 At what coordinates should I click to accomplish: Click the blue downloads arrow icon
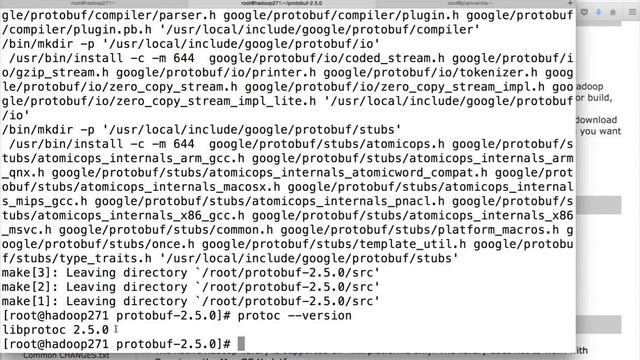pos(598,12)
